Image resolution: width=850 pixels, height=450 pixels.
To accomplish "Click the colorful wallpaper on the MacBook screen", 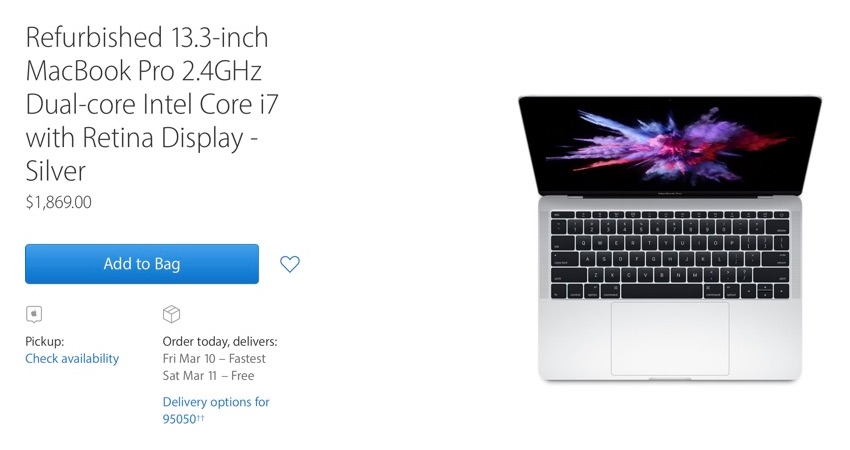I will coord(670,144).
